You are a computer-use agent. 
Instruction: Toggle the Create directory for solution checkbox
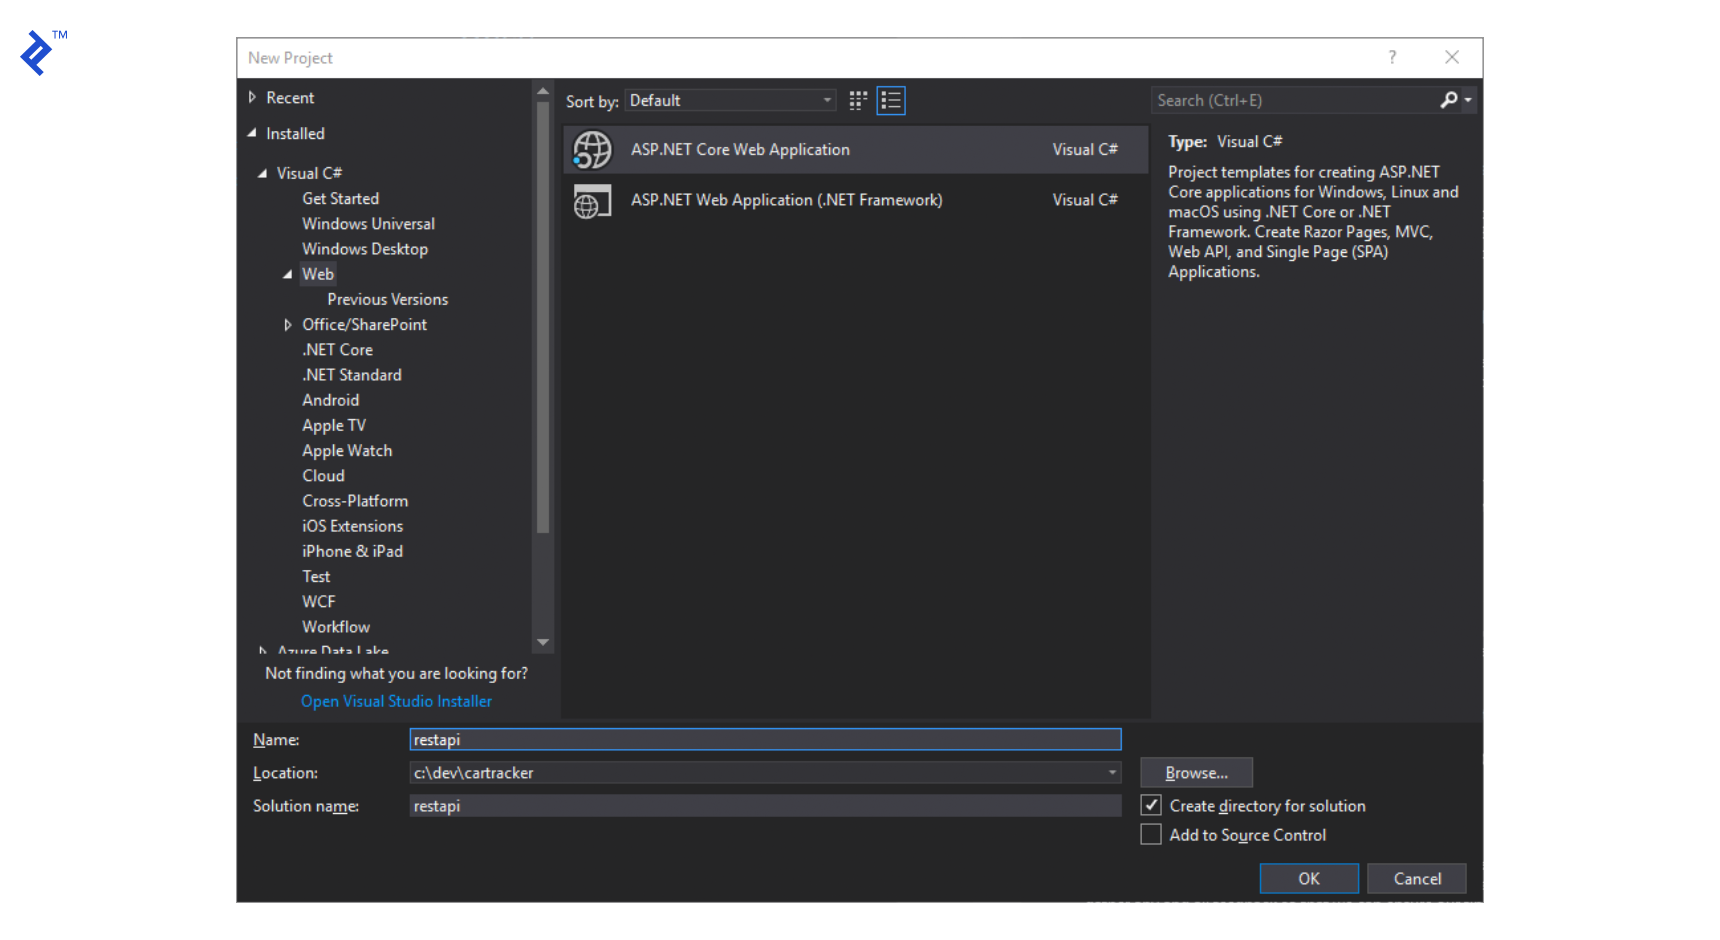(1151, 805)
